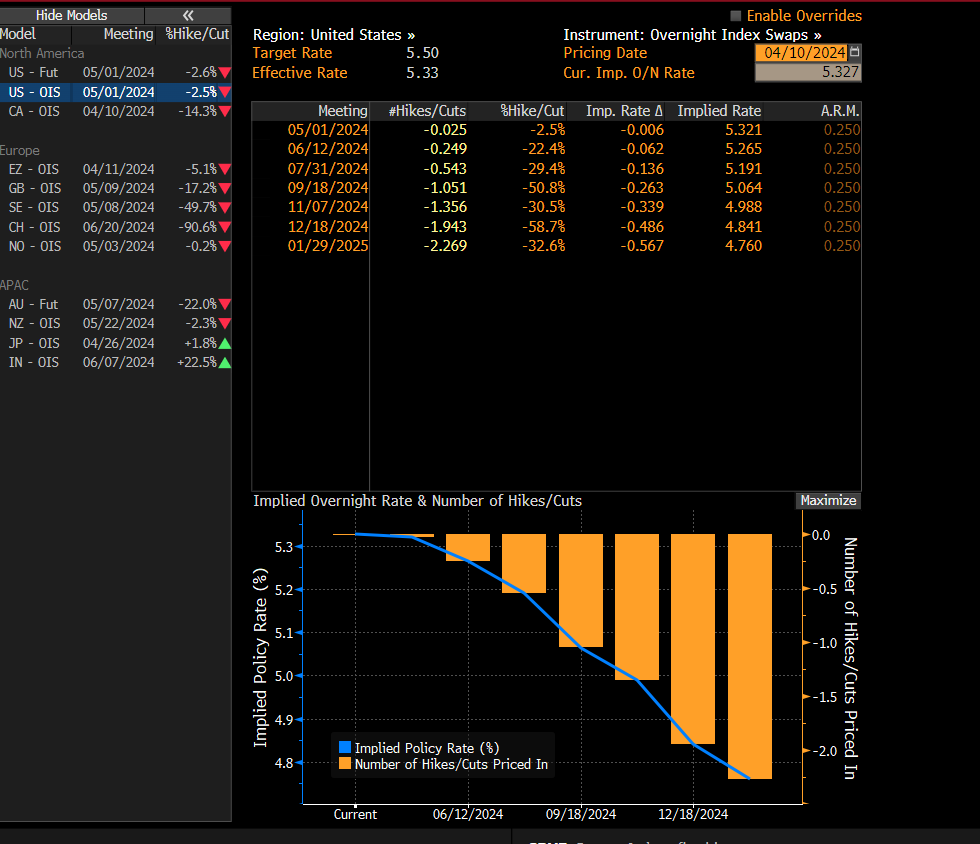Click red down arrow in CA - OIS row

tap(225, 111)
